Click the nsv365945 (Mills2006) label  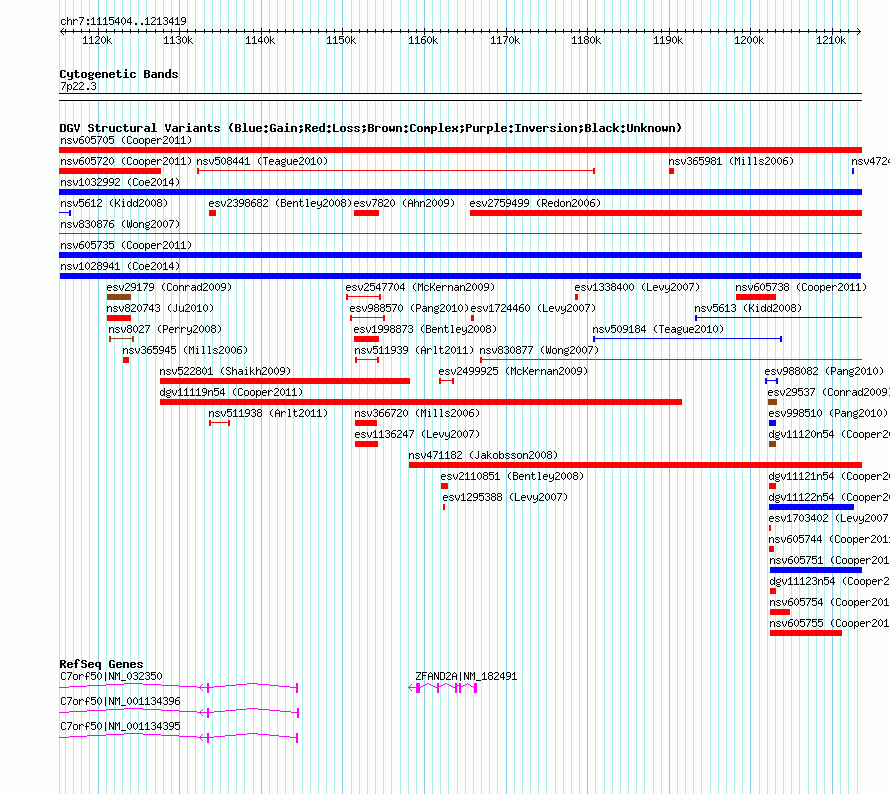pos(185,350)
